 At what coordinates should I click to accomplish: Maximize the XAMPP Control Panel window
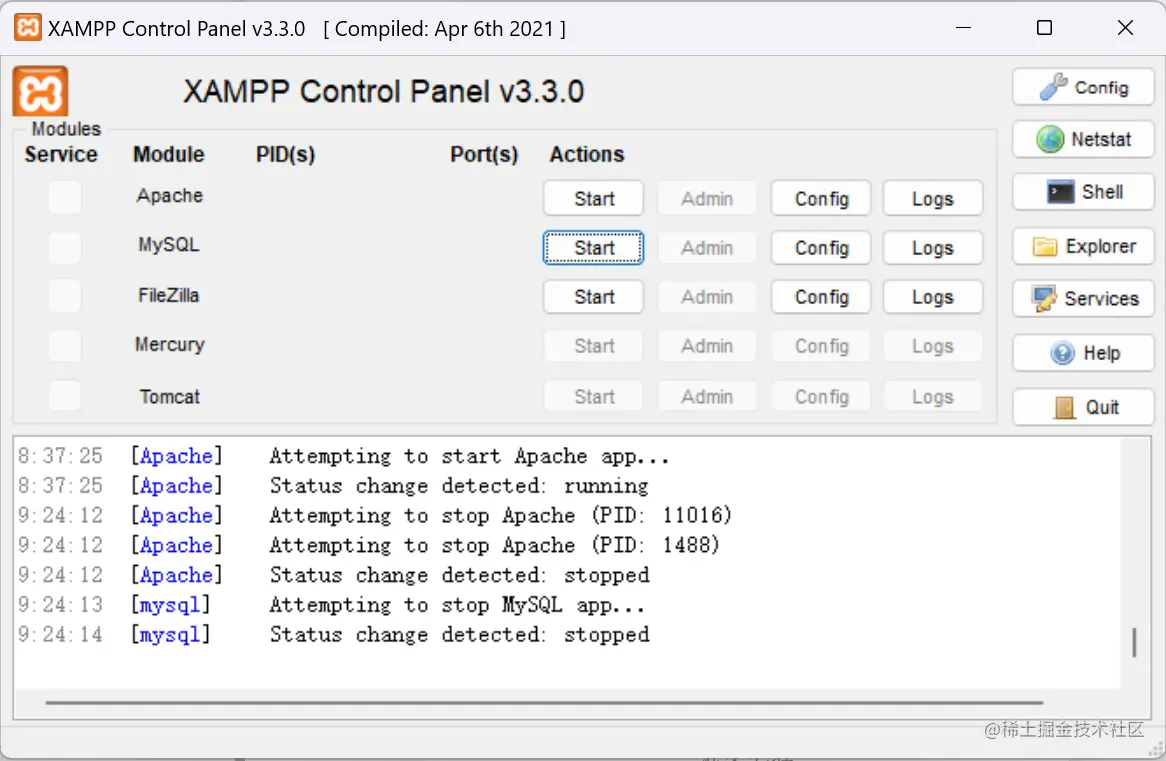click(x=1044, y=28)
